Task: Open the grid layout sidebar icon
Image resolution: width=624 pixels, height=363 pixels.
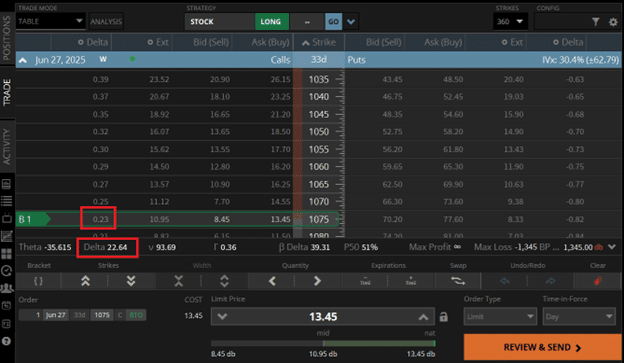Action: coord(6,254)
